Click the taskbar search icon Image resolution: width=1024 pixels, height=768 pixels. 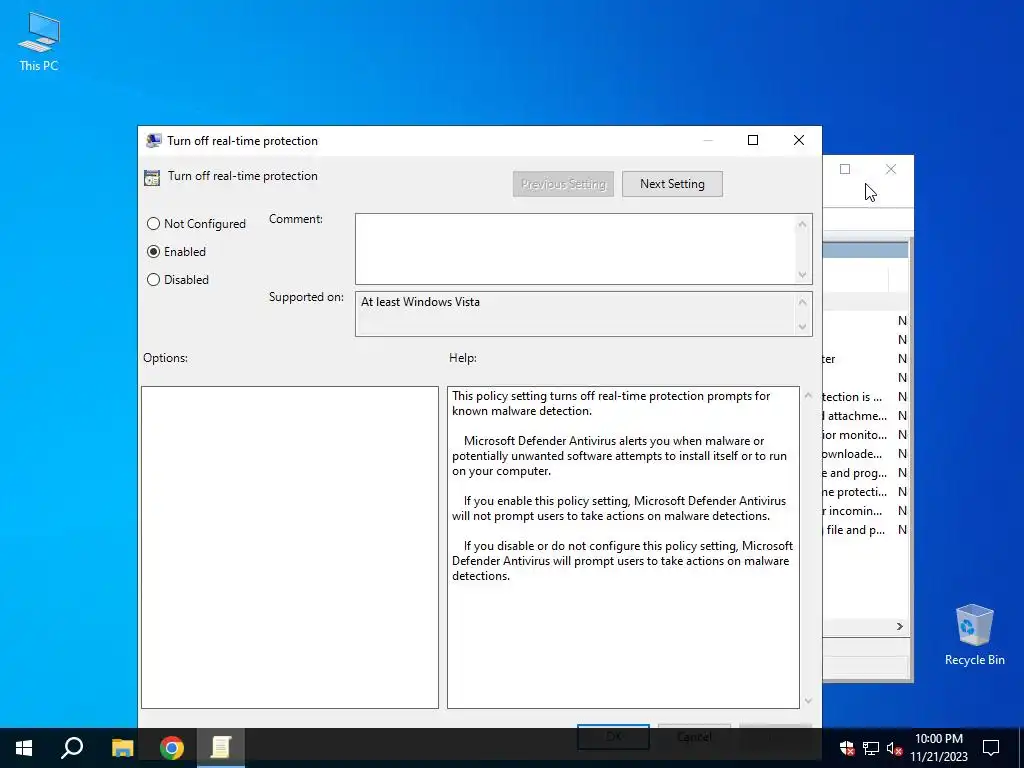pyautogui.click(x=72, y=748)
